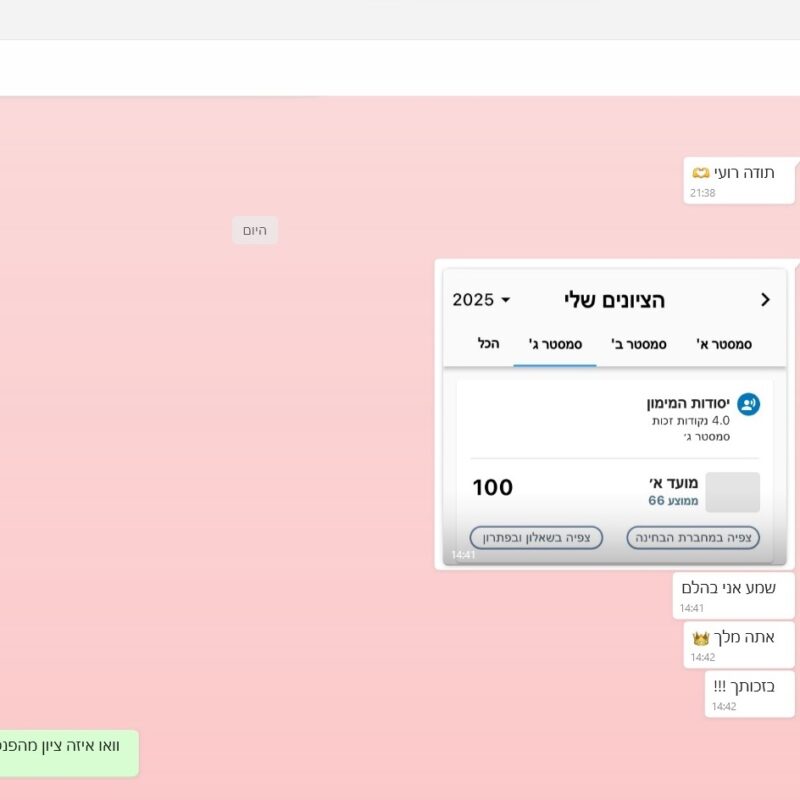Click the היום date chip
Screen dimensions: 800x800
255,231
